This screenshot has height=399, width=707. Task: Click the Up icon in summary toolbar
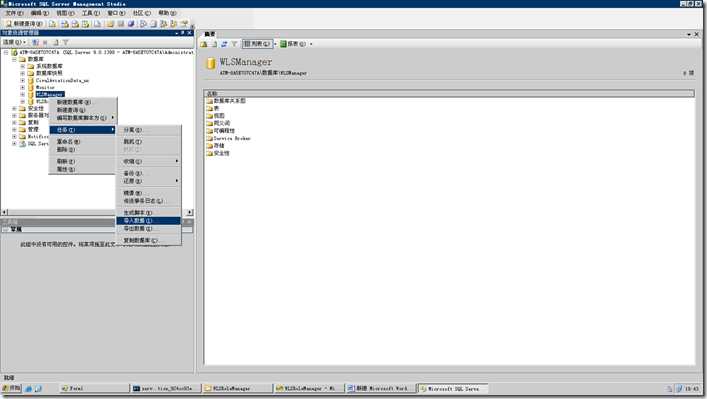(x=204, y=44)
